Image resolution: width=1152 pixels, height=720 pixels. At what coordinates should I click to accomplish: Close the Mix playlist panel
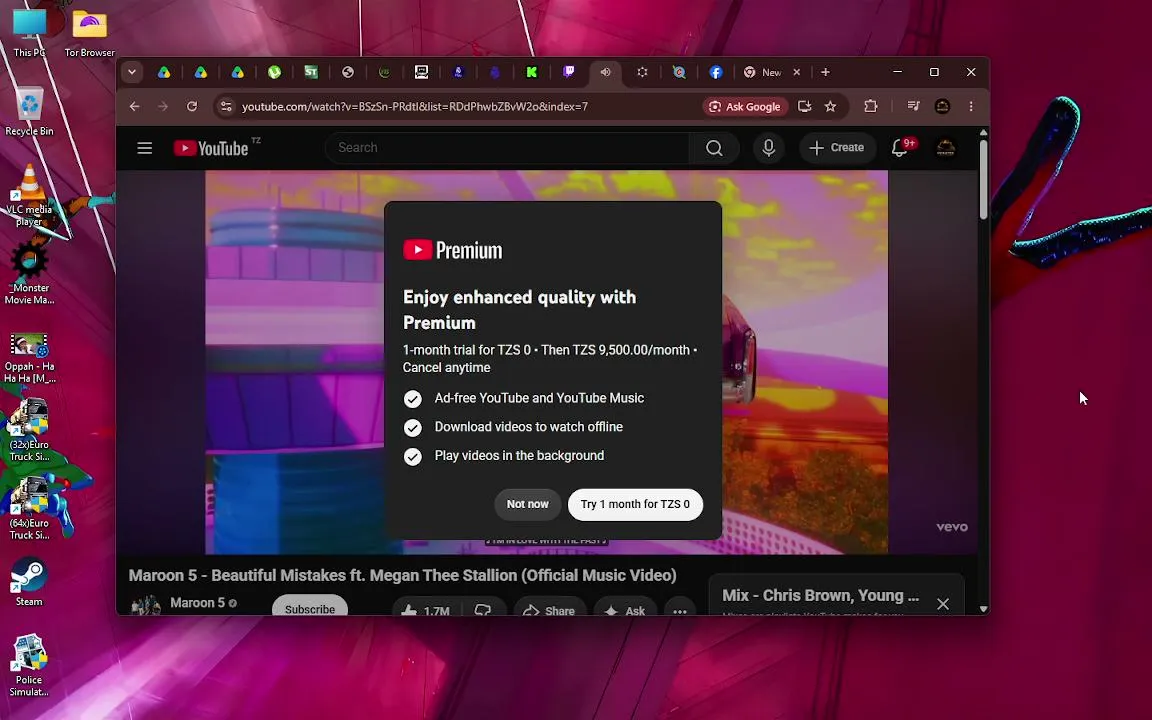(x=943, y=604)
